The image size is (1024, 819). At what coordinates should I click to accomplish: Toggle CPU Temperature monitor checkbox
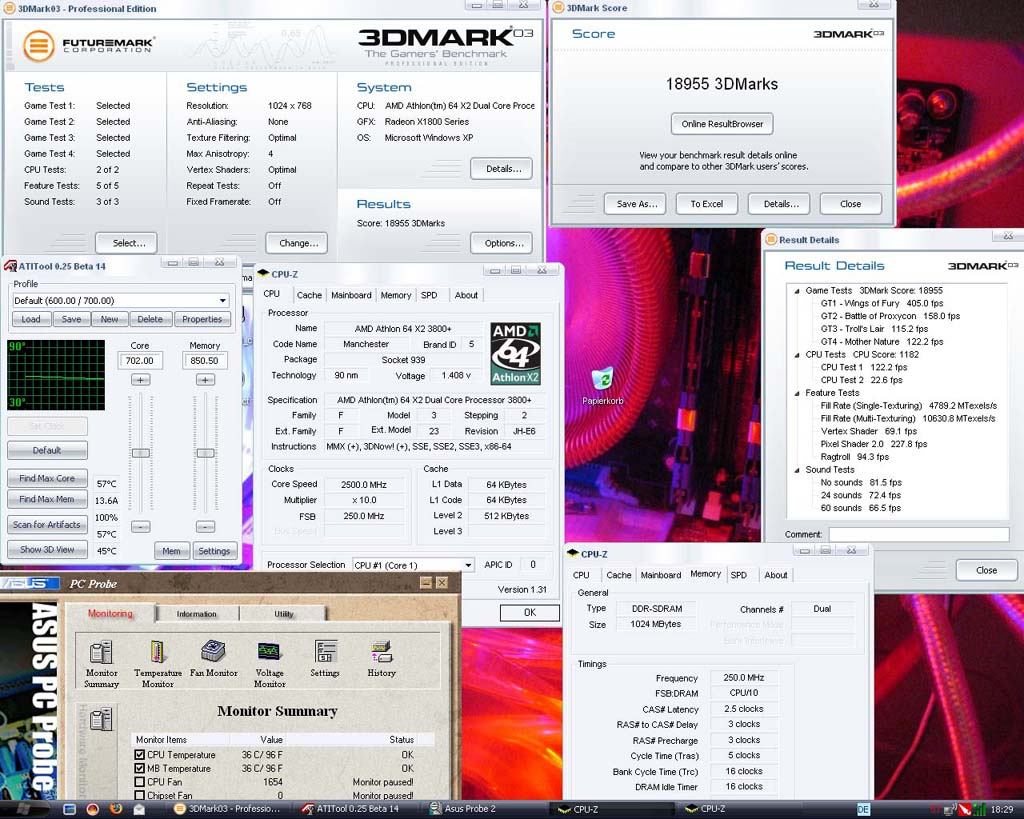(x=139, y=754)
